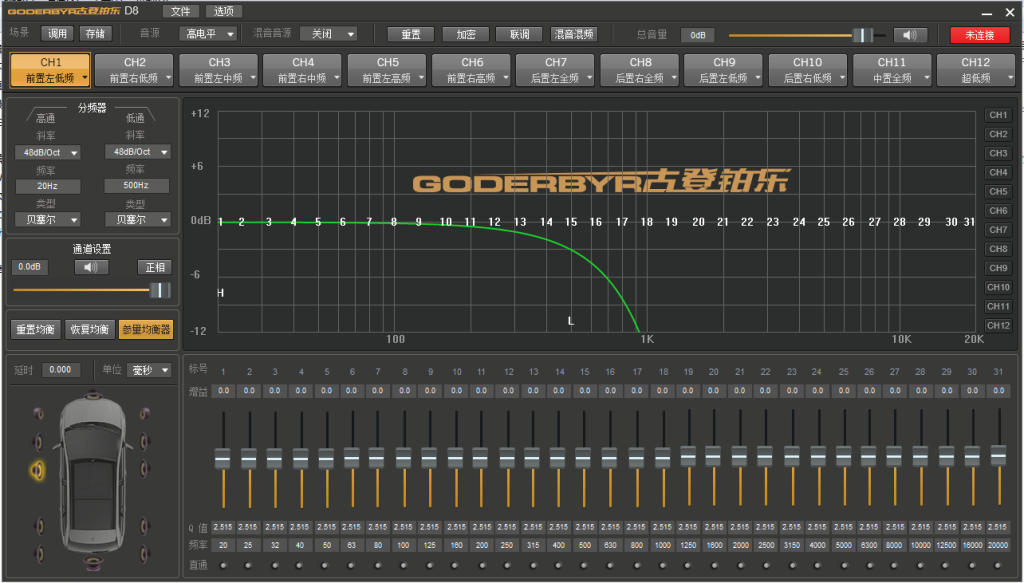Switch to the CH3 前置左中频 channel tab
The image size is (1024, 583).
coord(218,70)
